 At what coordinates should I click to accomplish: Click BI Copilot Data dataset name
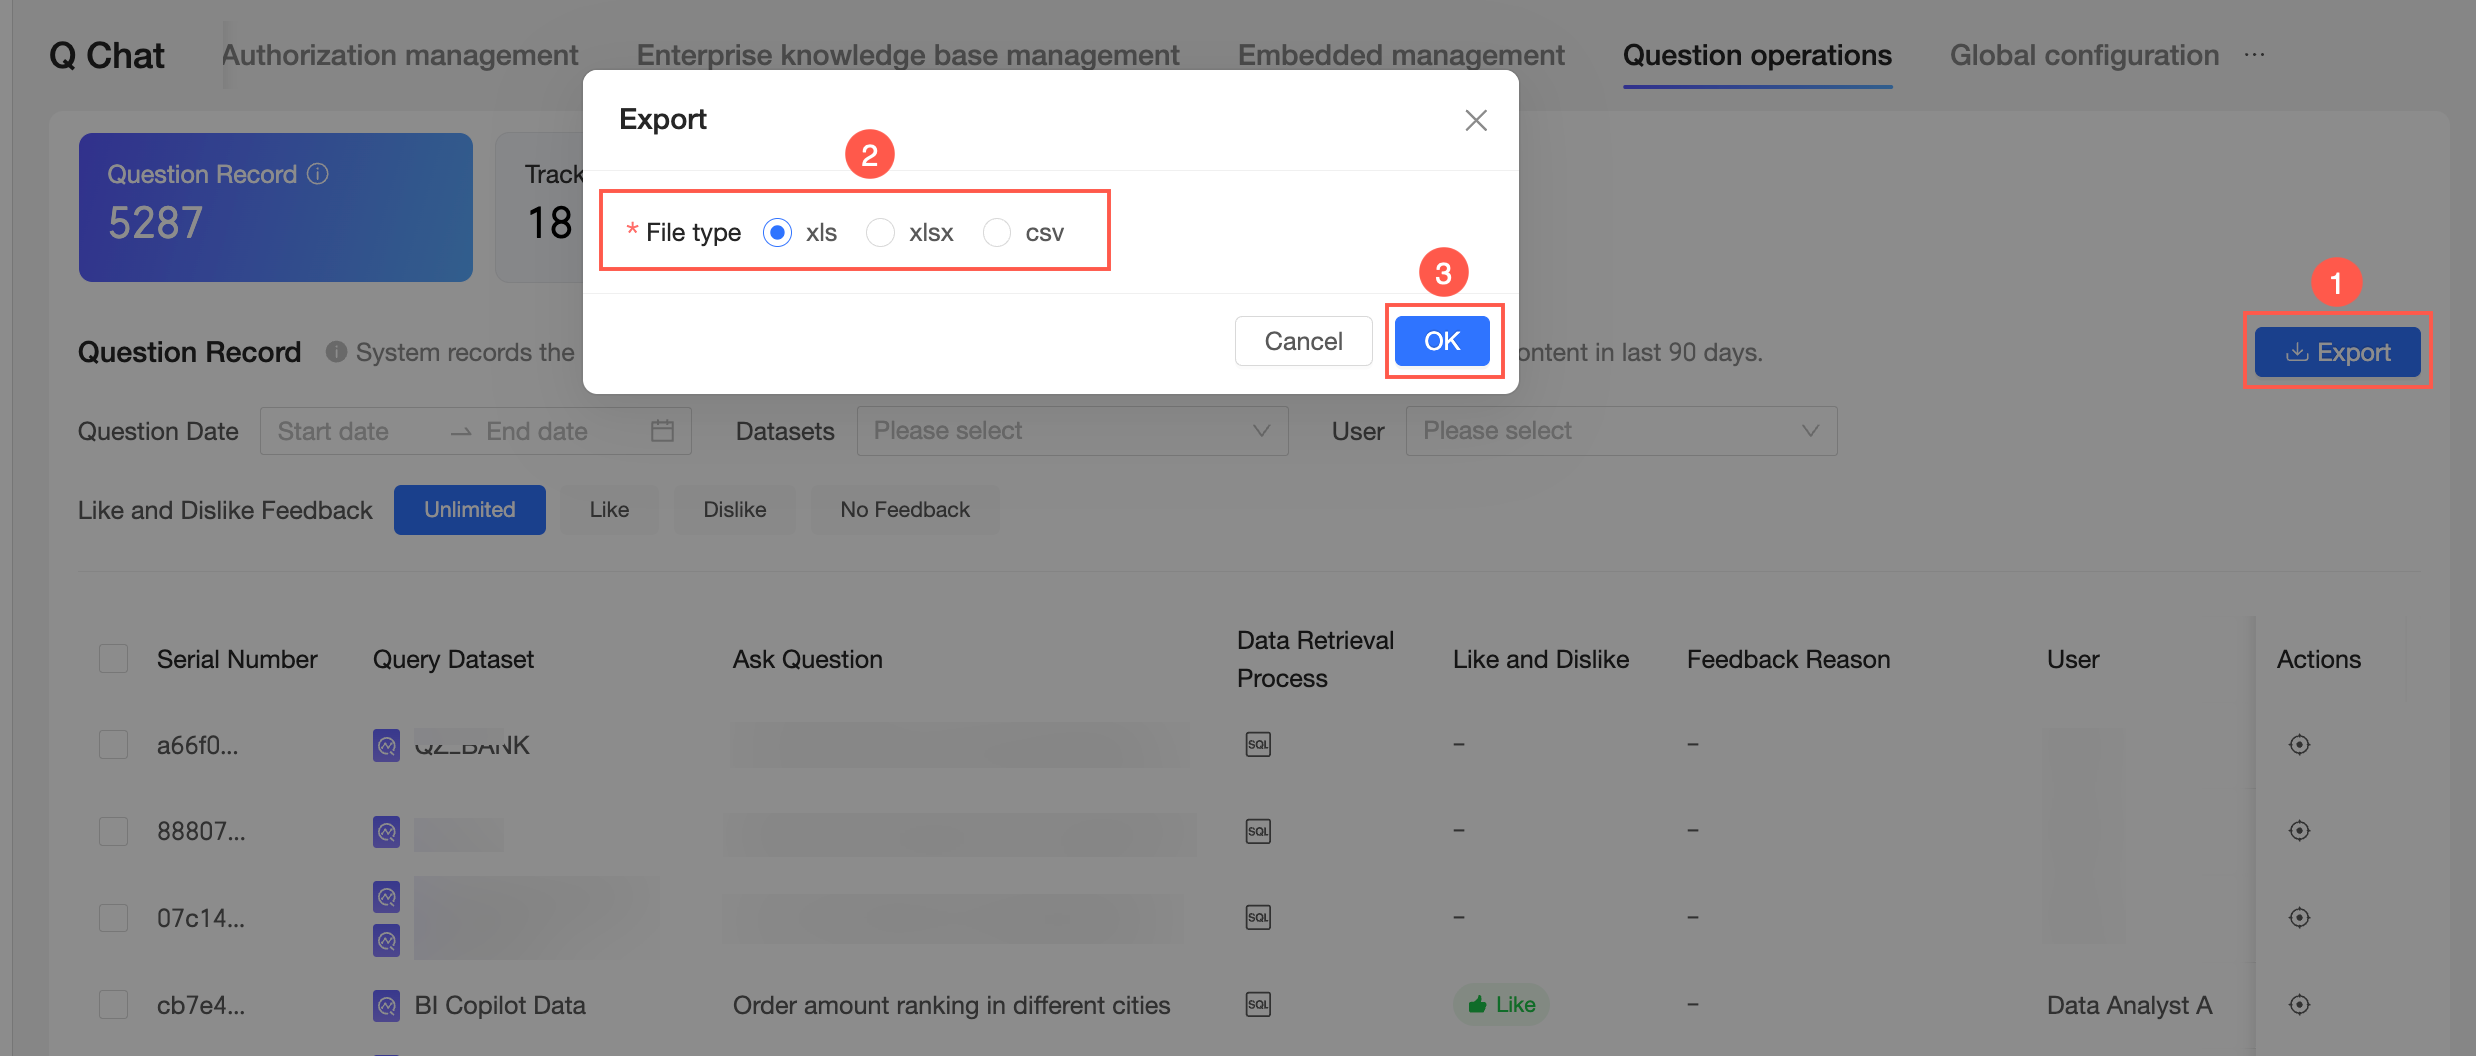coord(500,1005)
